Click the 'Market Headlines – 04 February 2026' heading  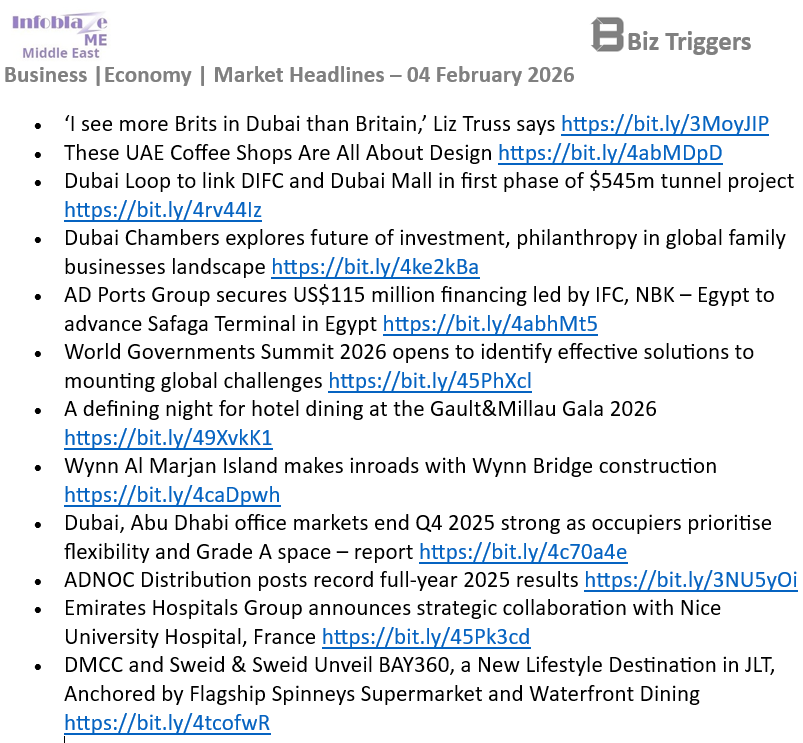coord(394,75)
